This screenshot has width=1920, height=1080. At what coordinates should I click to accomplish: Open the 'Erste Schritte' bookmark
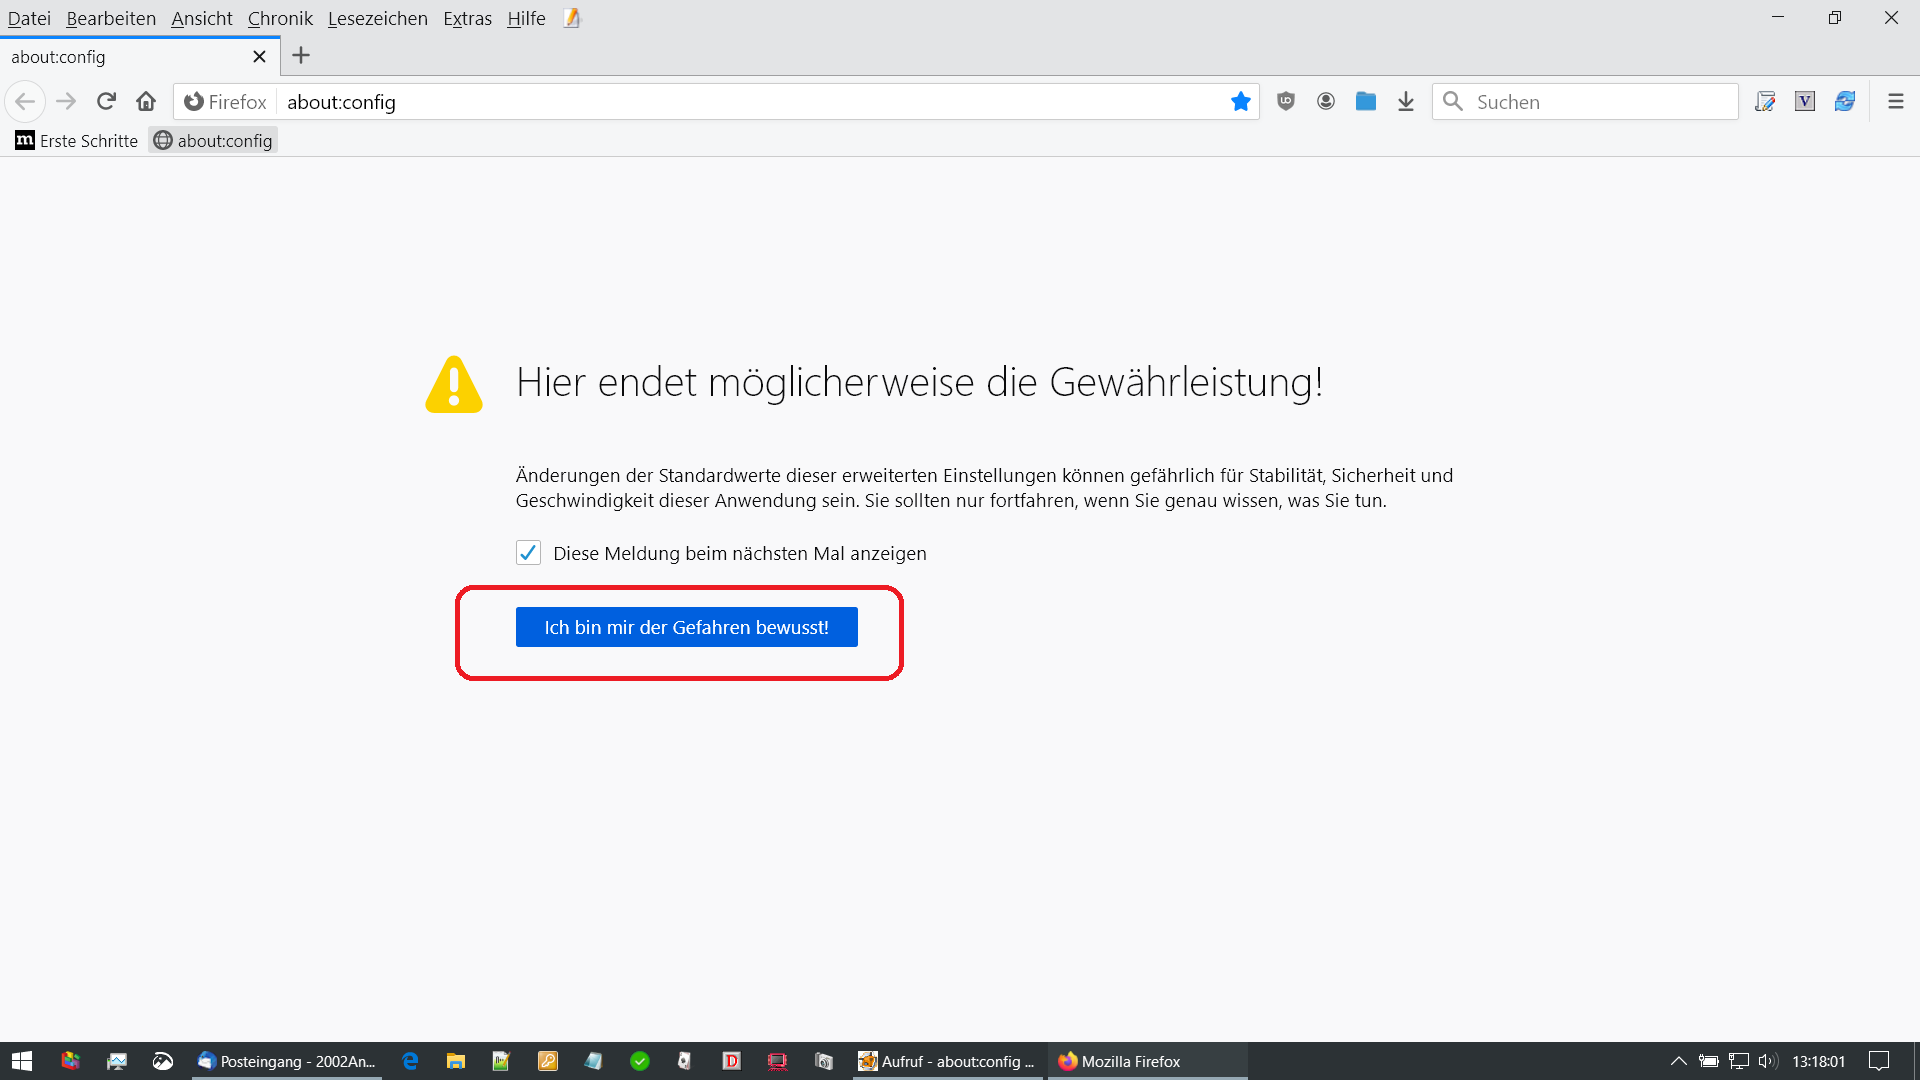click(77, 141)
